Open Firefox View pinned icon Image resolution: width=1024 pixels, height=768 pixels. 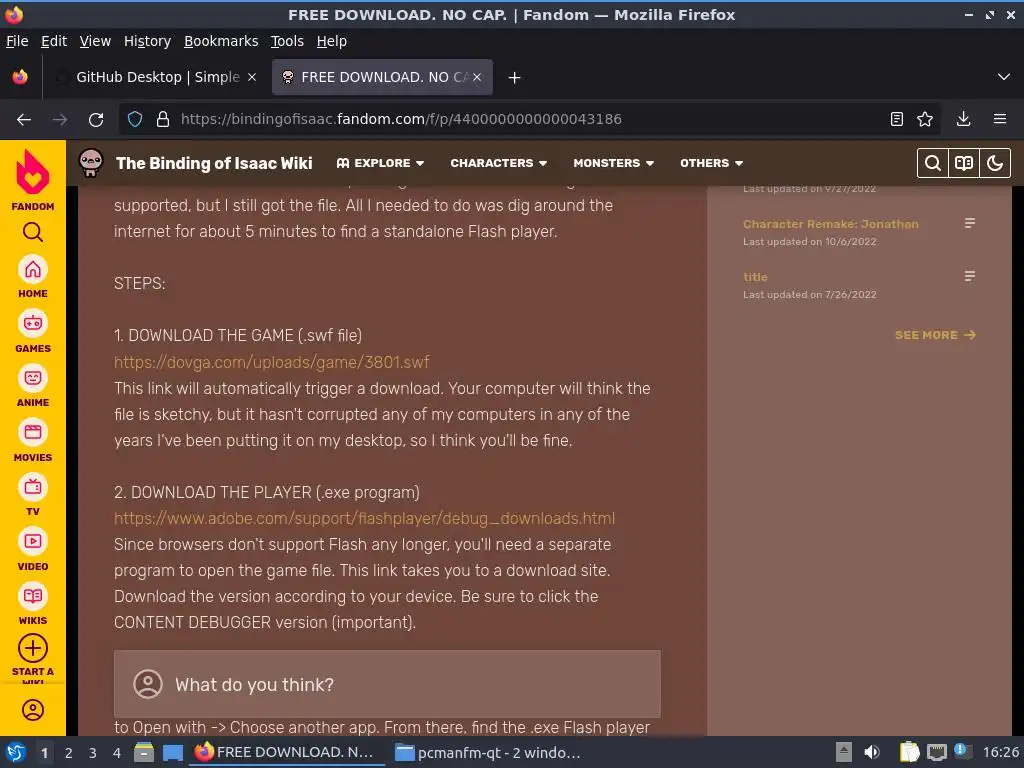20,77
